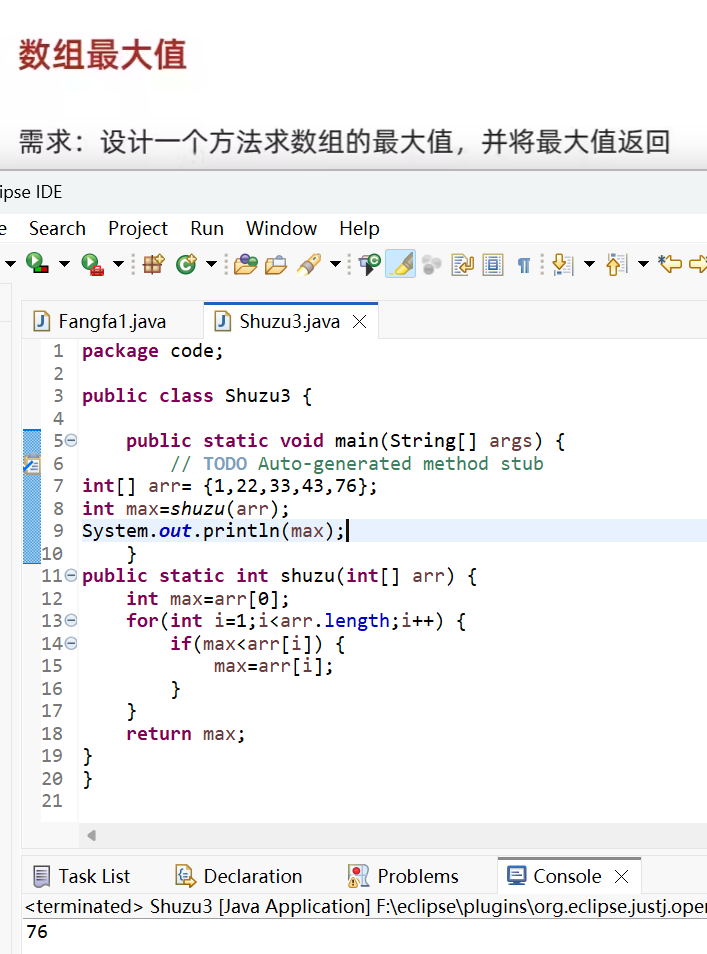Image resolution: width=707 pixels, height=954 pixels.
Task: Open the Window menu
Action: coord(281,228)
